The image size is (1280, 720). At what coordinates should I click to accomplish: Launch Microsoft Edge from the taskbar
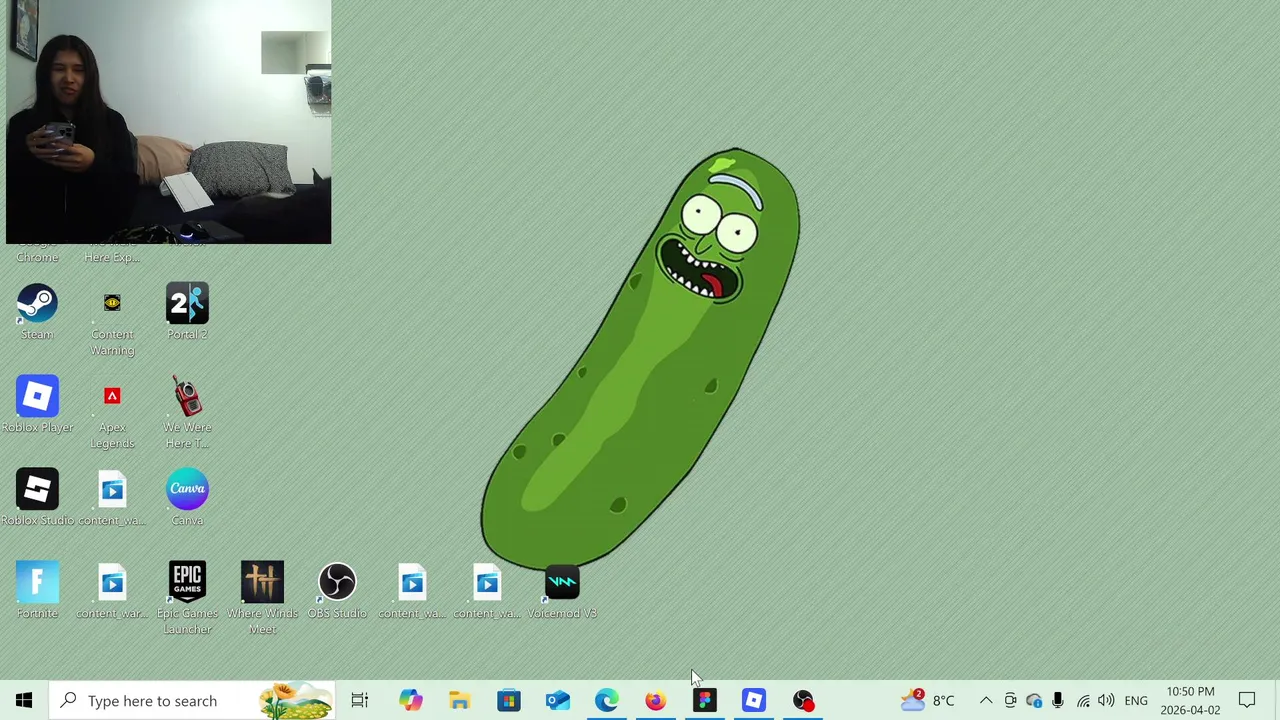point(607,701)
